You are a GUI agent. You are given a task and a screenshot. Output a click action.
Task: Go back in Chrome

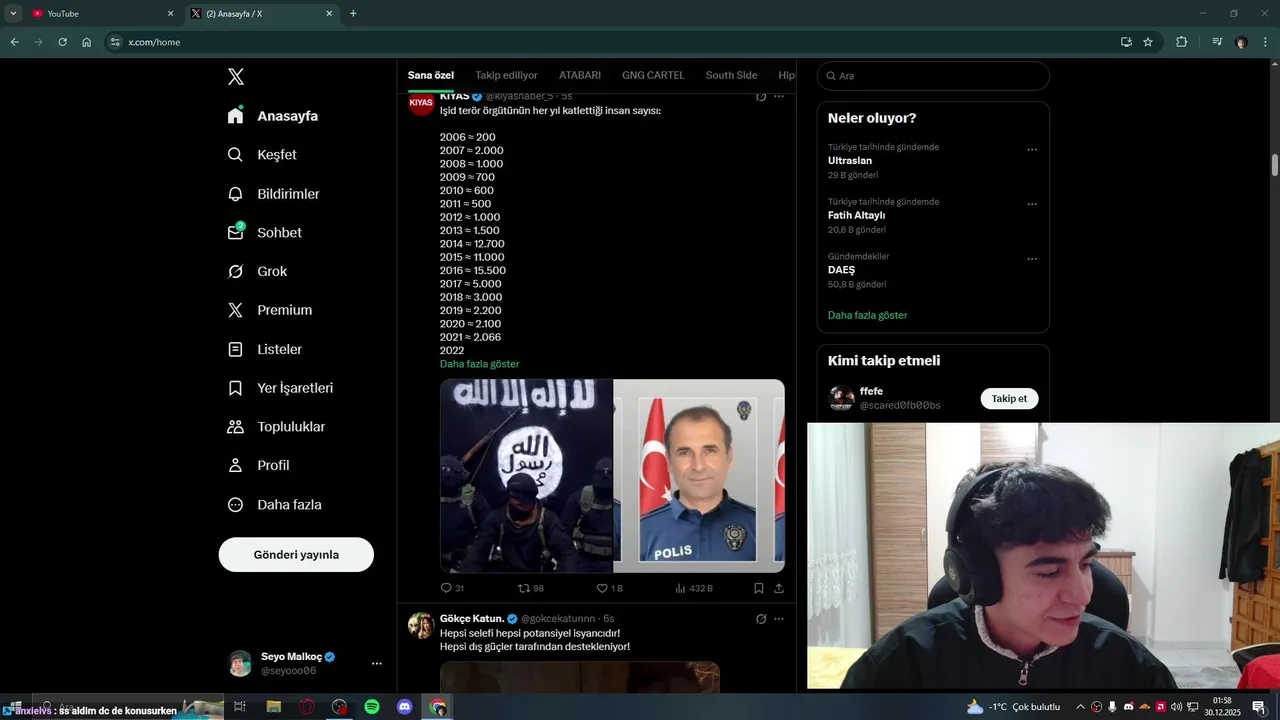coord(14,42)
